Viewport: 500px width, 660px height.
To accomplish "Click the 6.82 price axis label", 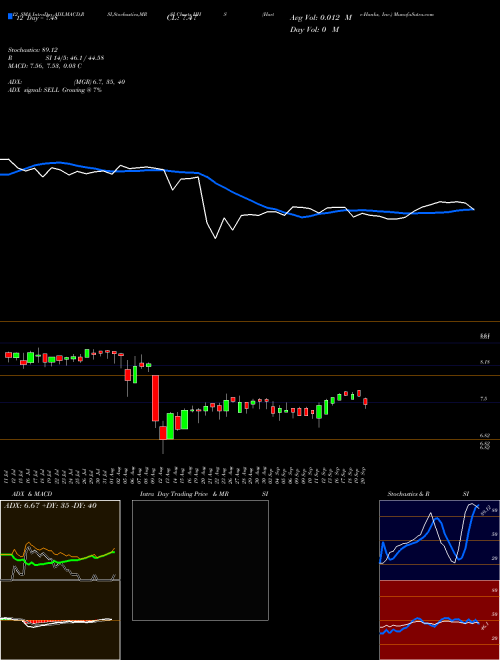I will [484, 436].
